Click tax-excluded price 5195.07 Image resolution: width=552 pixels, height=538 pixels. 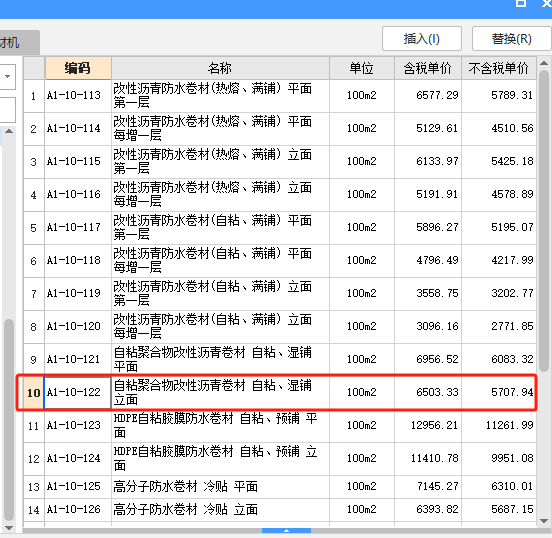(512, 227)
